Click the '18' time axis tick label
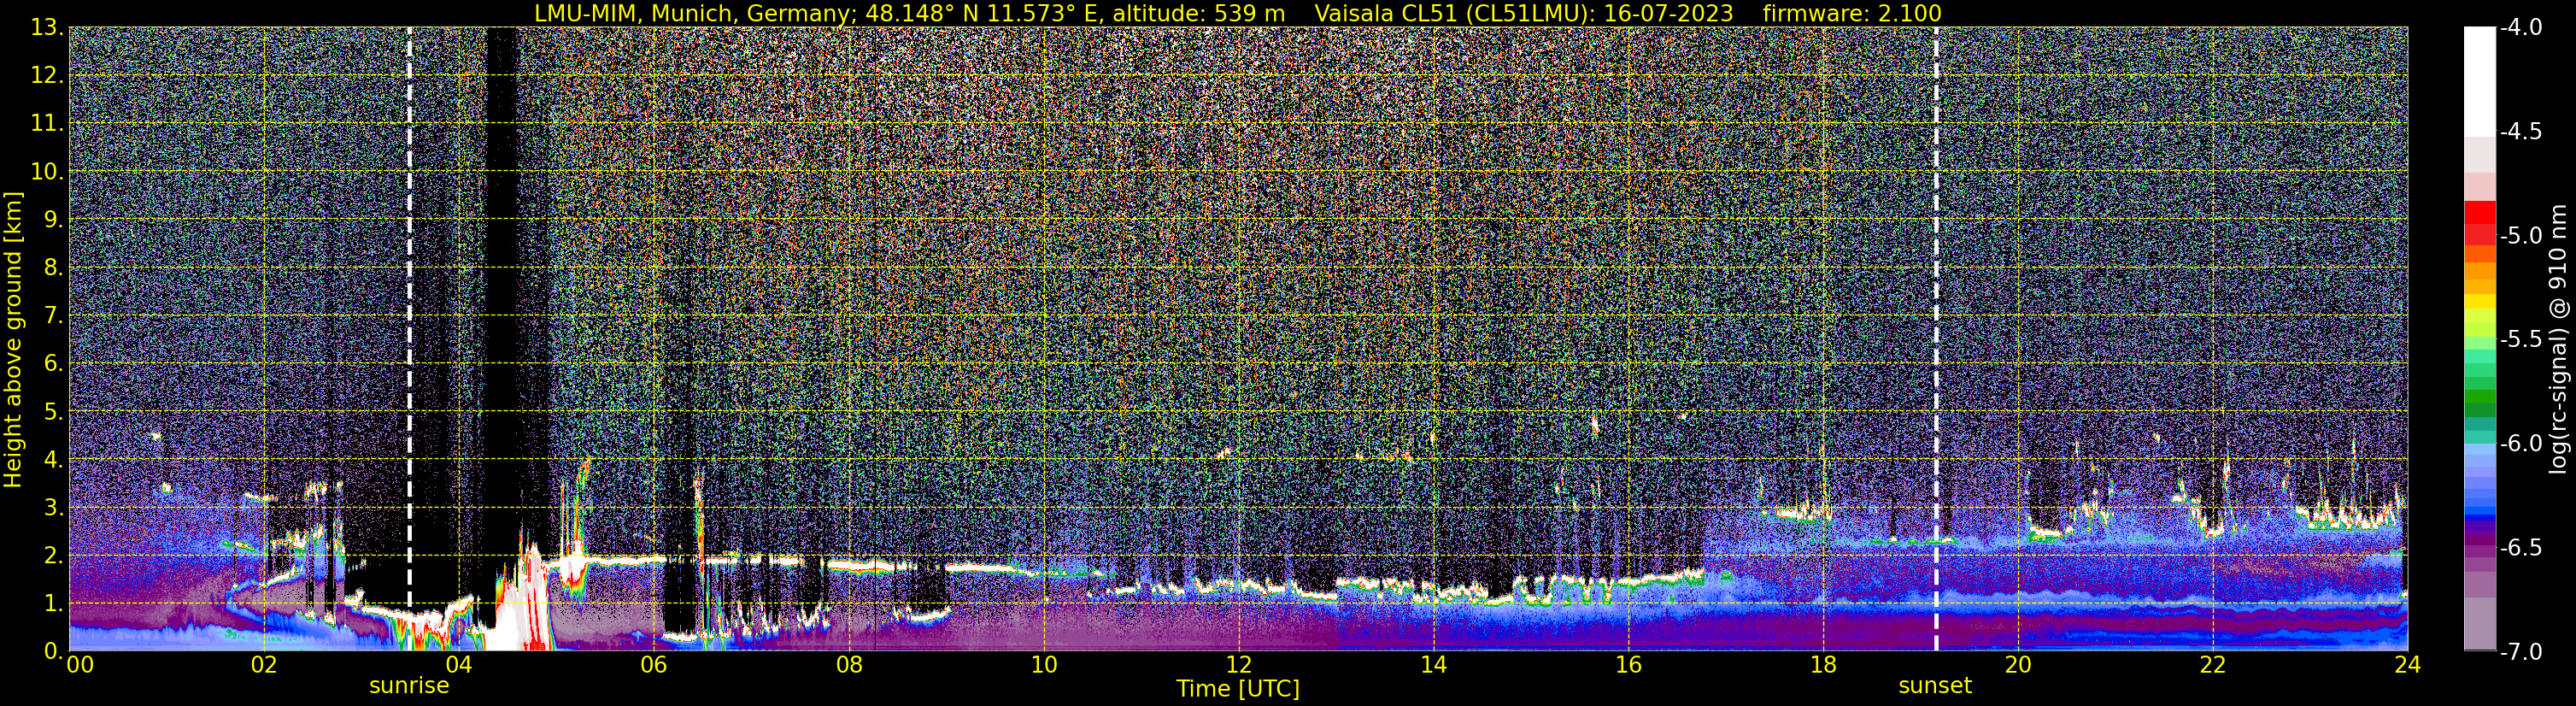The image size is (2576, 706). point(1823,666)
